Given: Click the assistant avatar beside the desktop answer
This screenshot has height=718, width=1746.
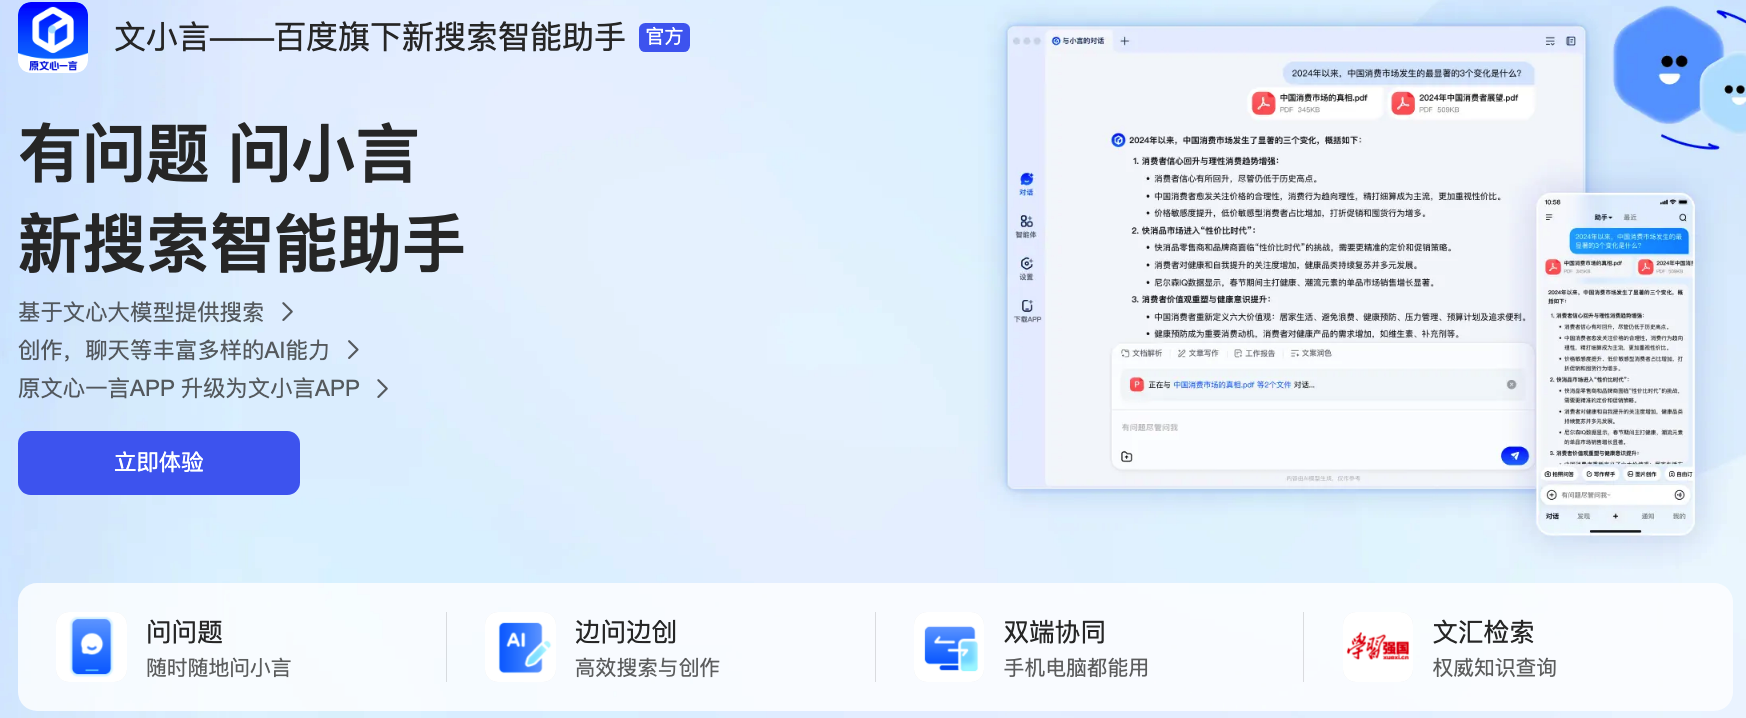Looking at the screenshot, I should point(1118,140).
